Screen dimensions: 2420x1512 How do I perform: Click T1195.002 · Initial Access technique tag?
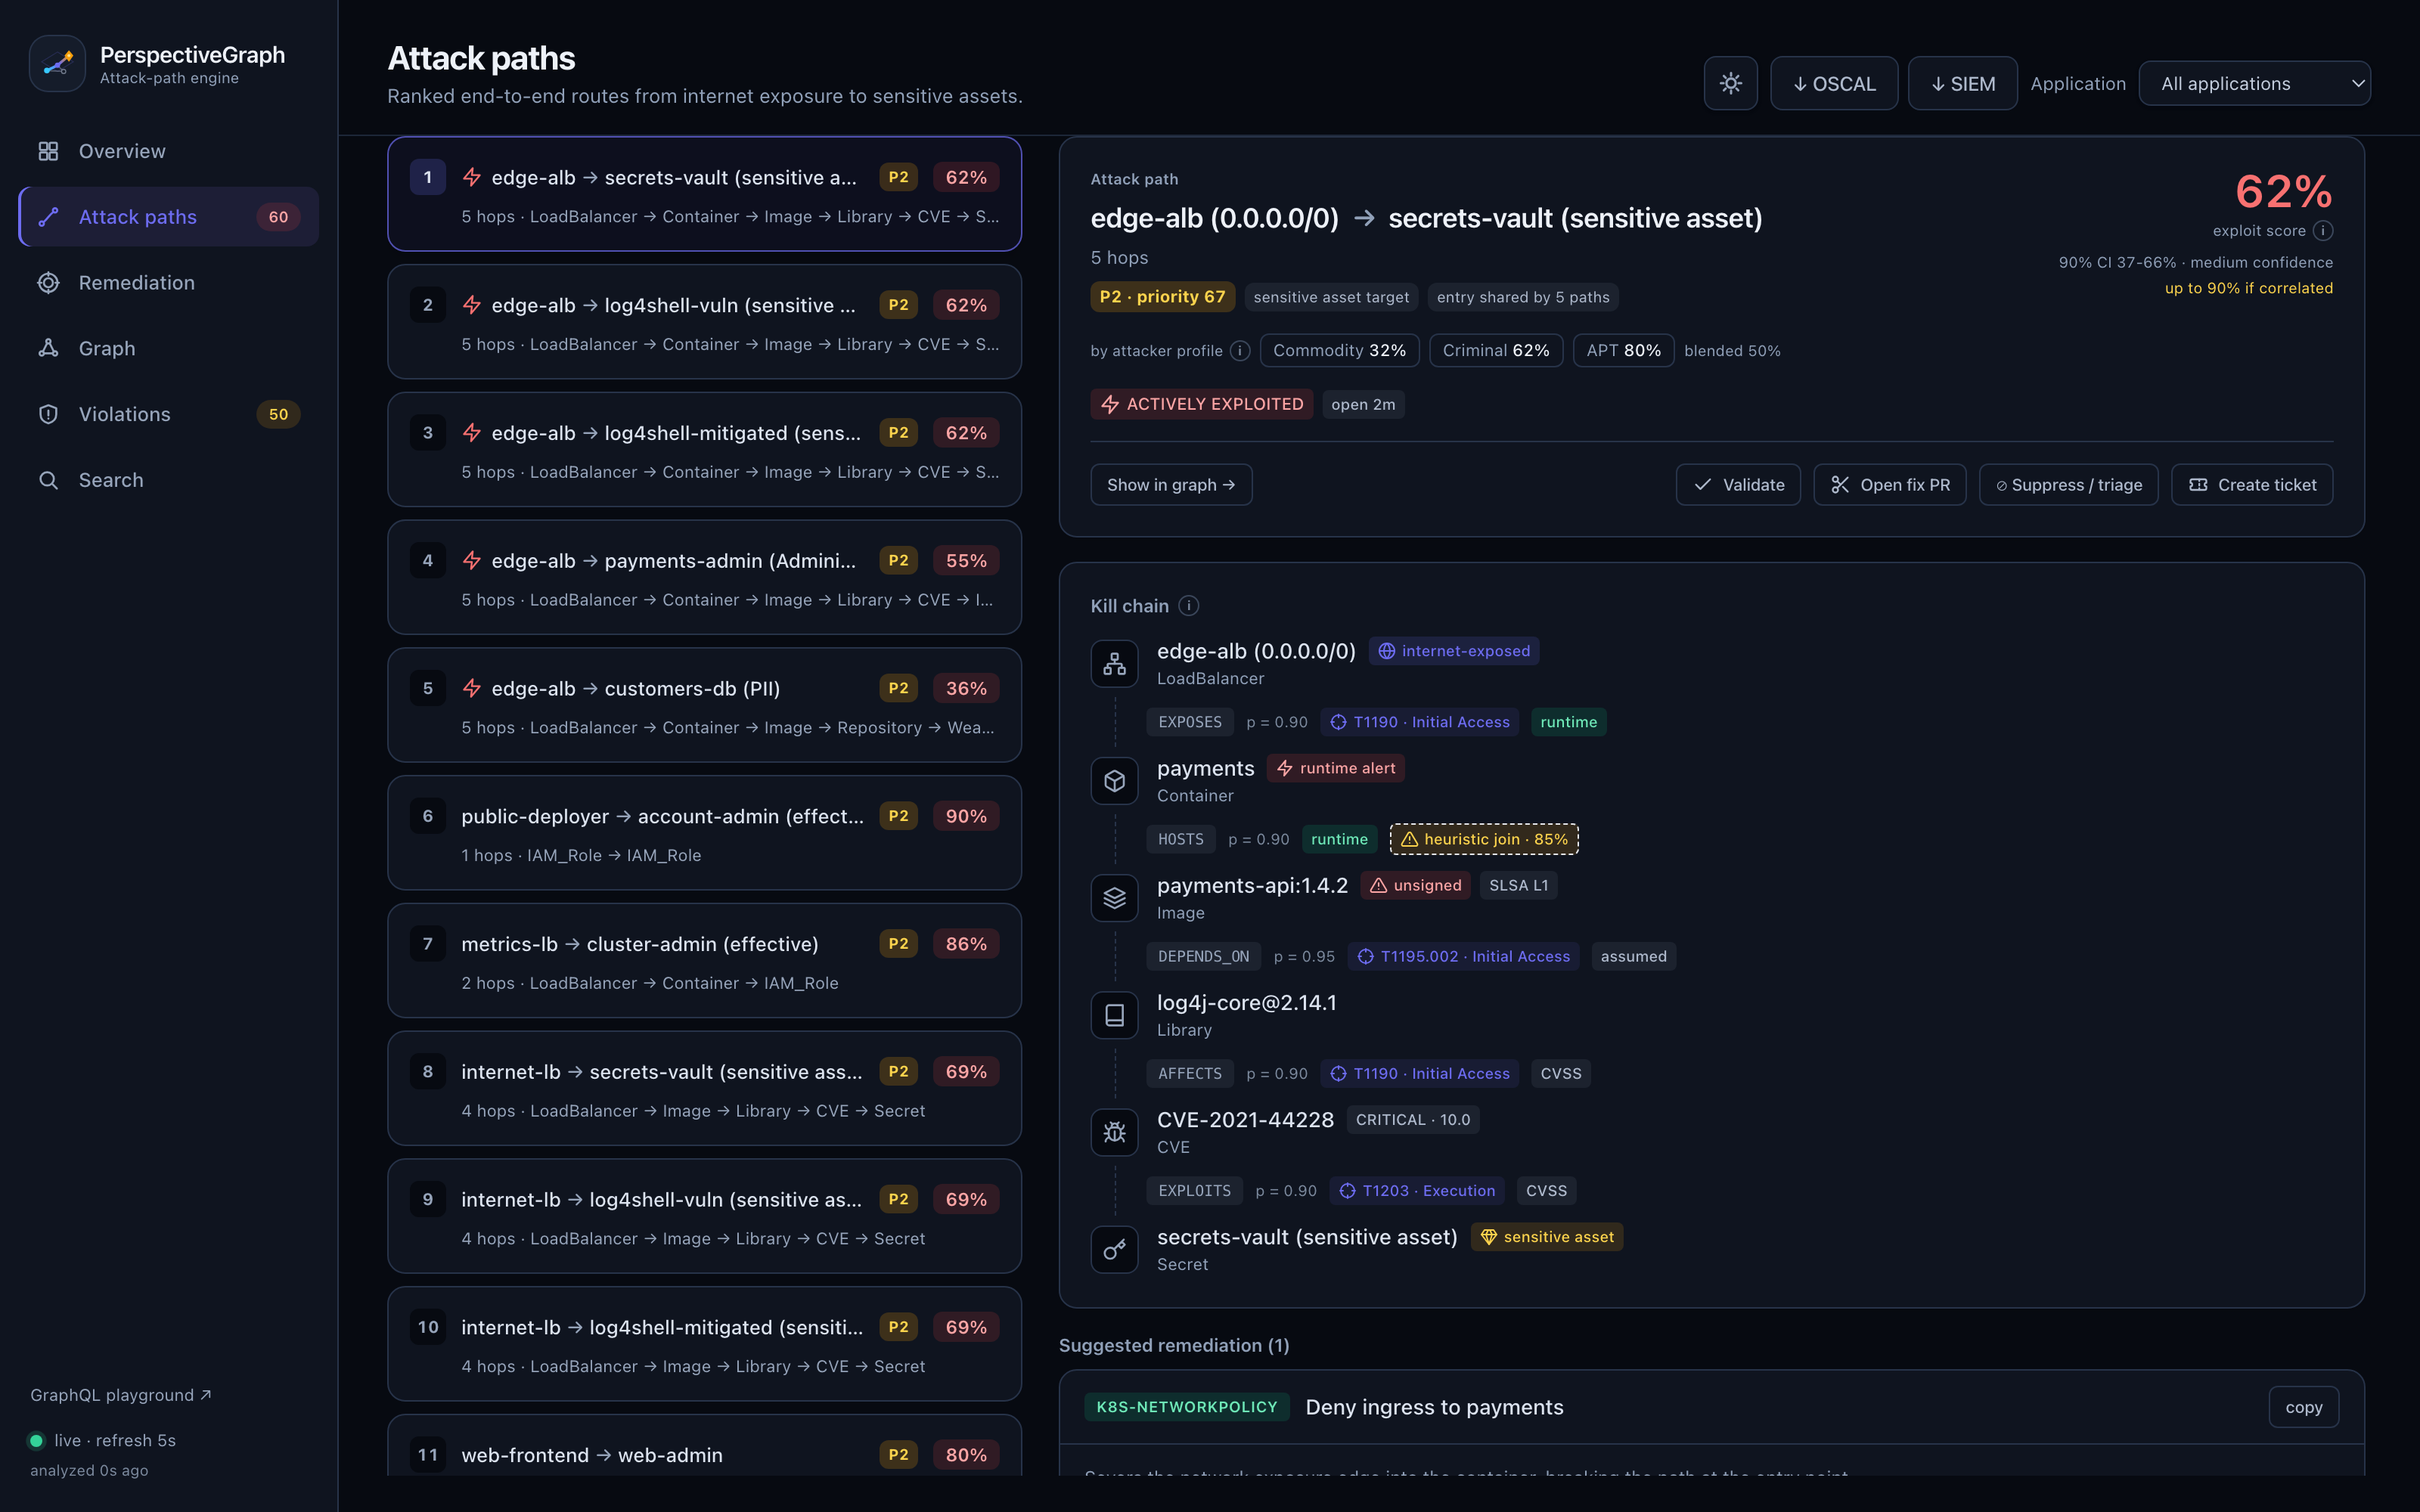click(1463, 956)
